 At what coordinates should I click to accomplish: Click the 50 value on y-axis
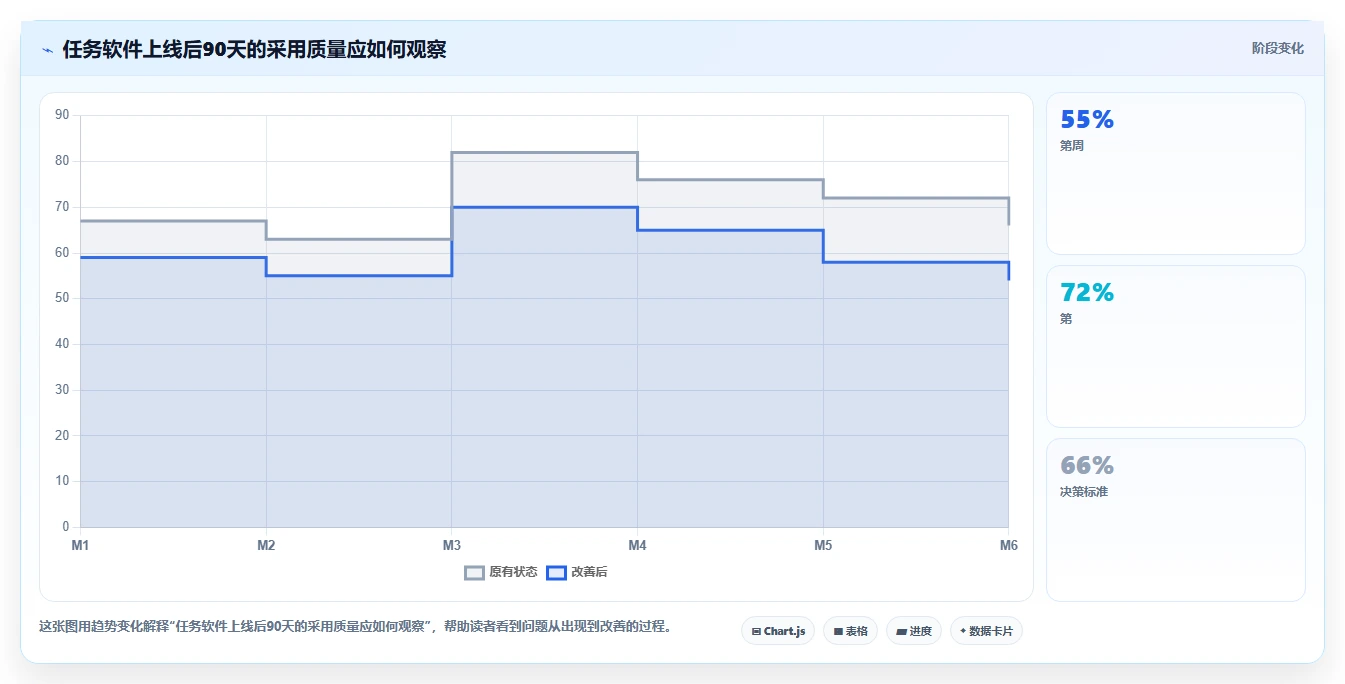coord(62,298)
